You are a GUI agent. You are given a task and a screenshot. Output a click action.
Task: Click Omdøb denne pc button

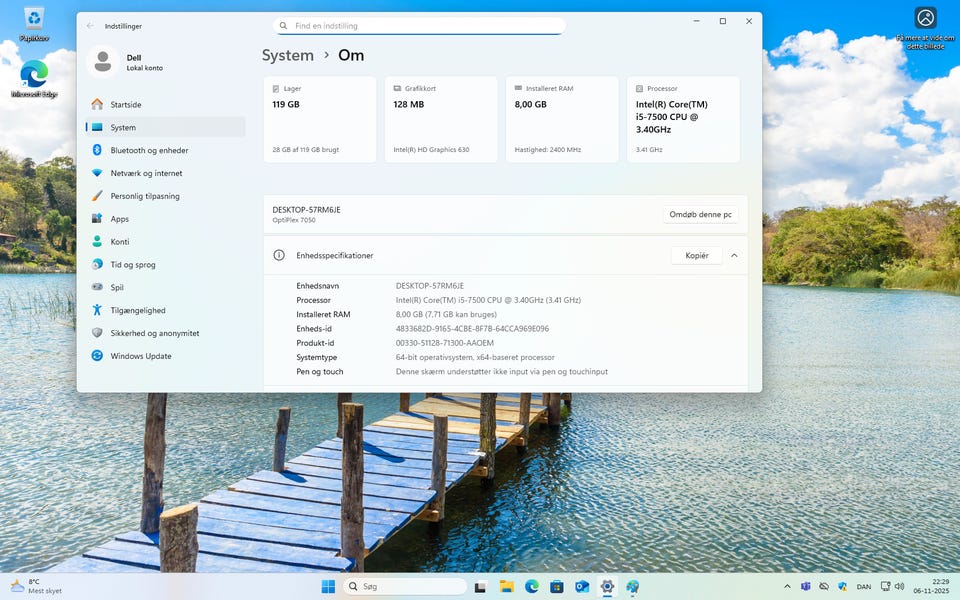tap(700, 215)
